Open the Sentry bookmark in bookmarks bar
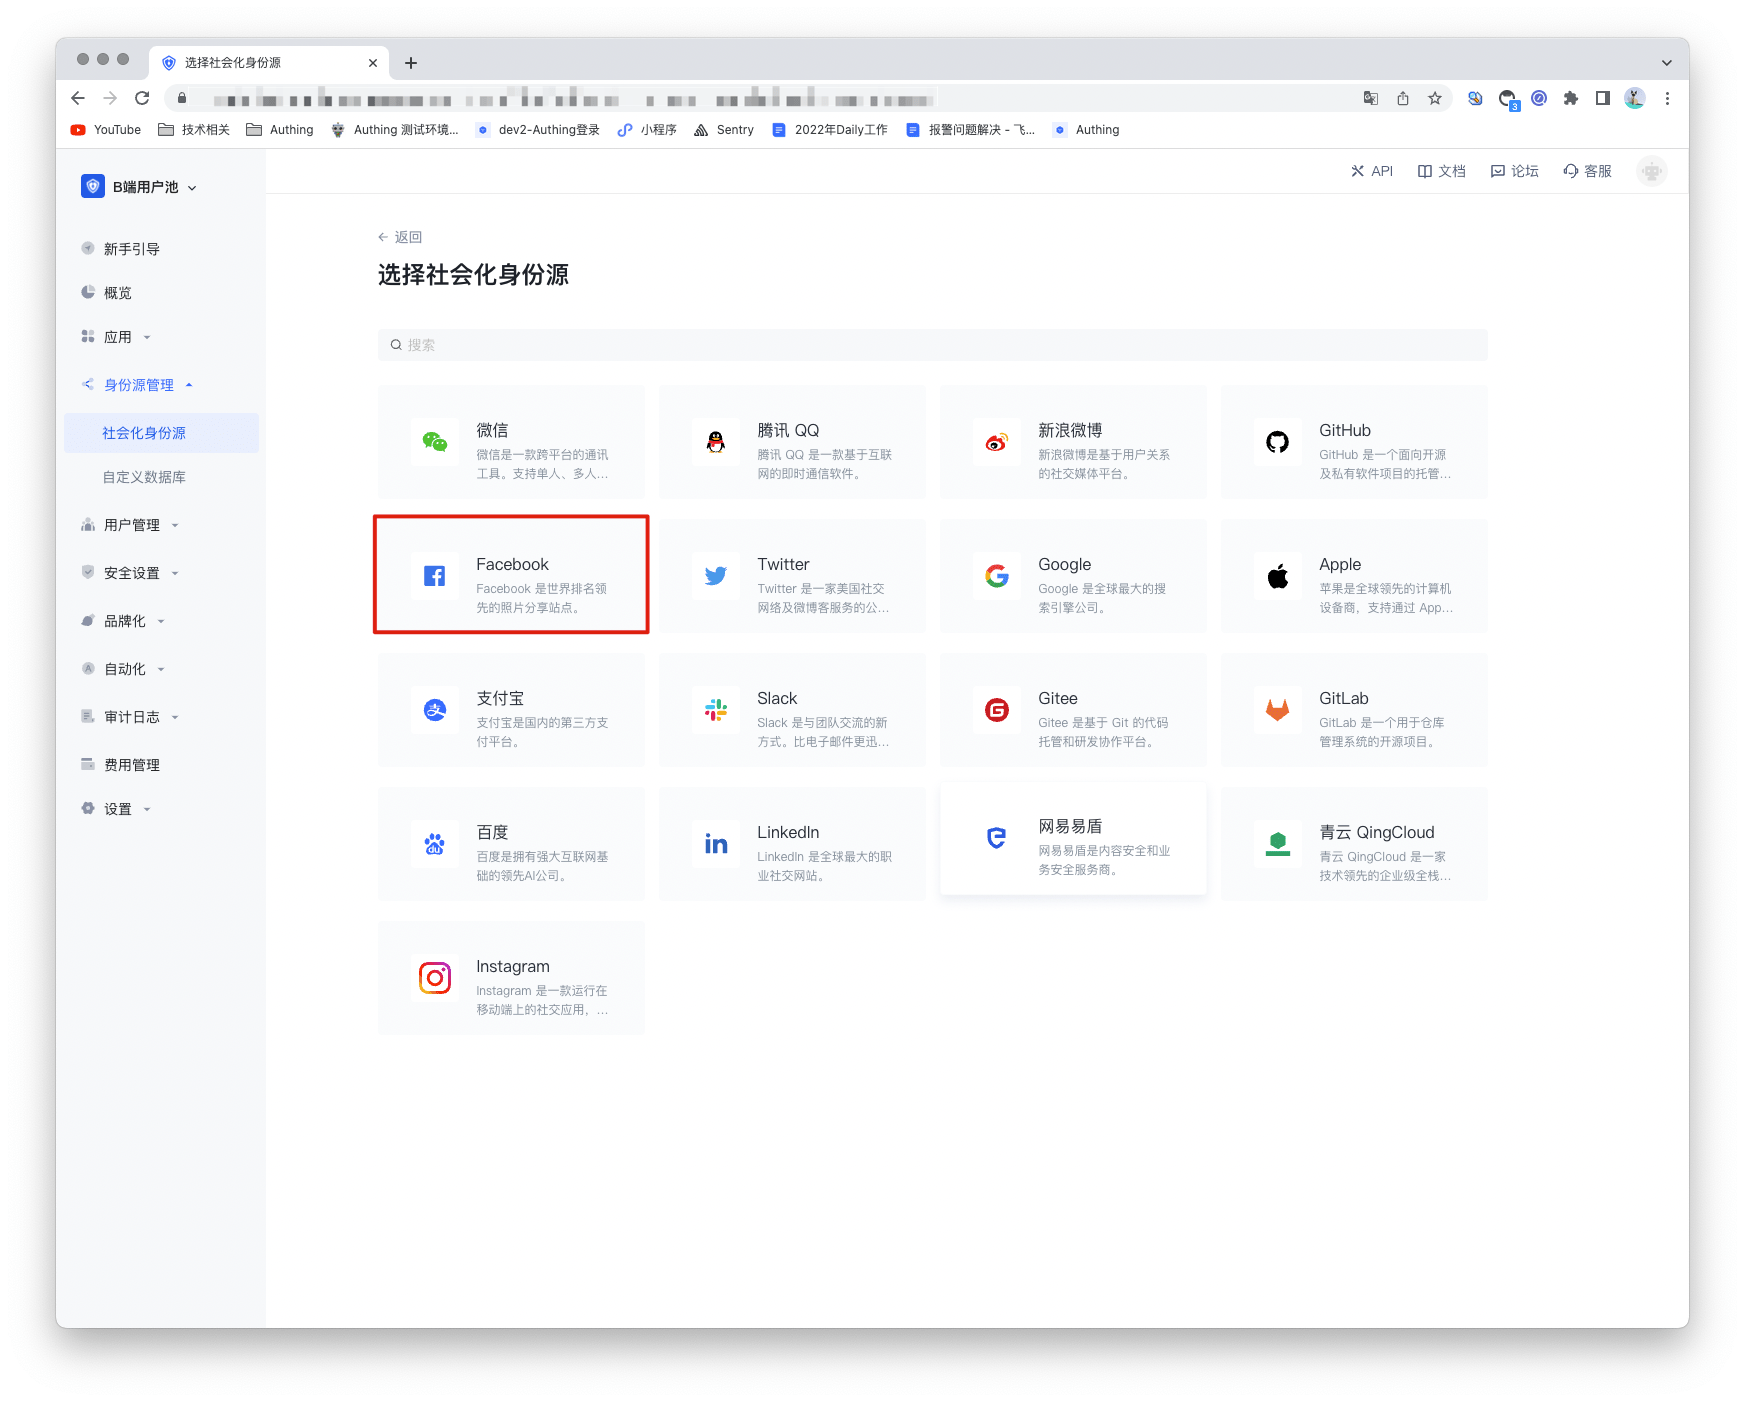The image size is (1745, 1402). [724, 130]
